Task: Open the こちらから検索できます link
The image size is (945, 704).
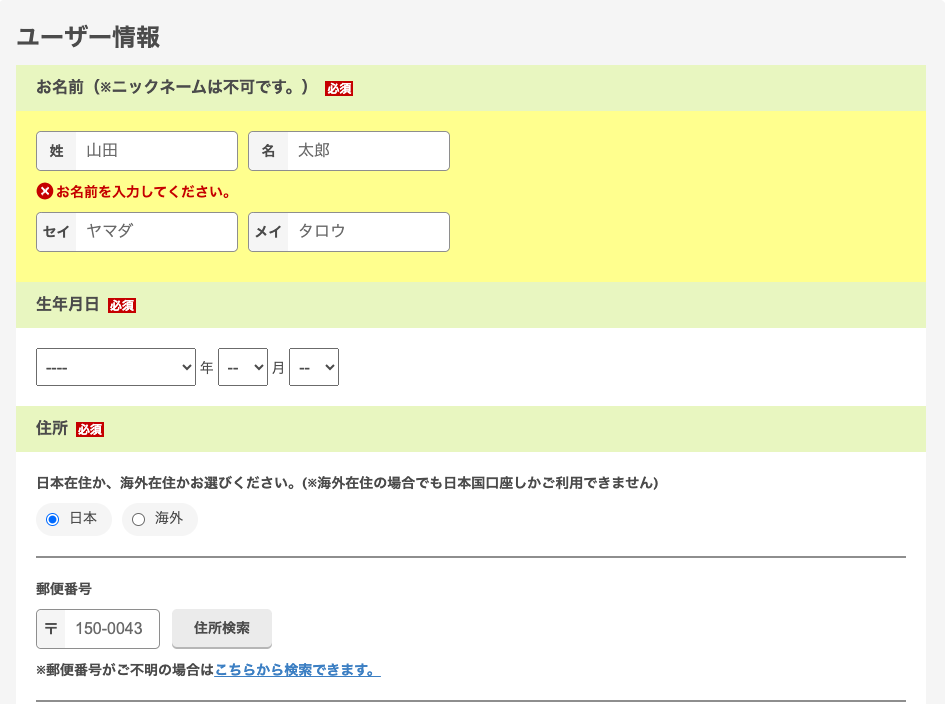Action: [x=297, y=670]
